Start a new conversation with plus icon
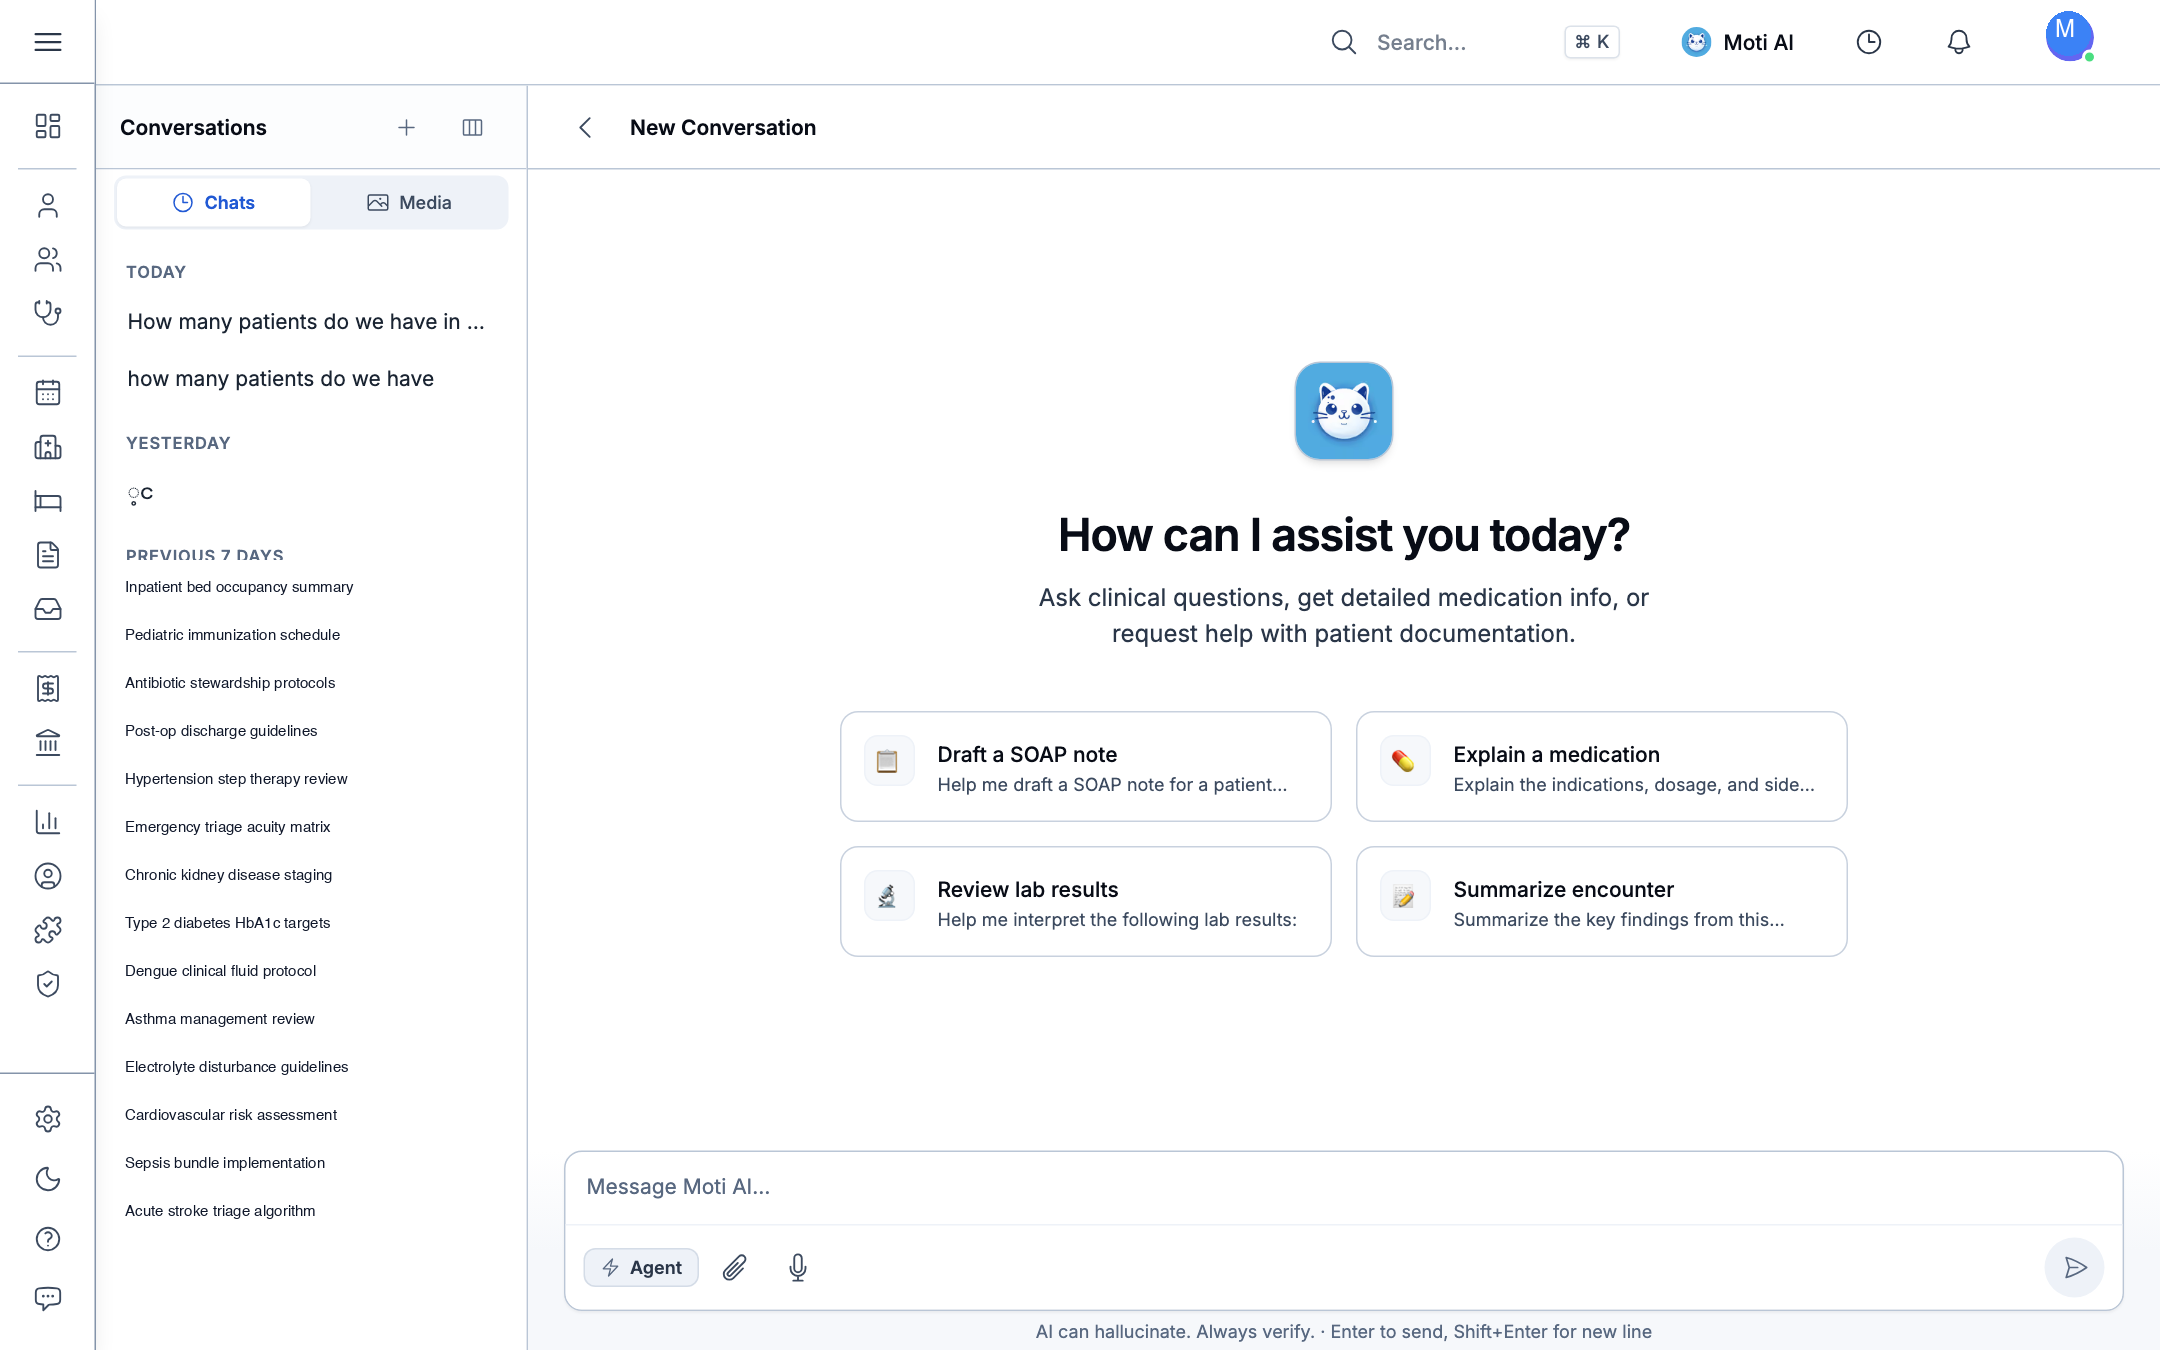The height and width of the screenshot is (1350, 2160). 406,127
